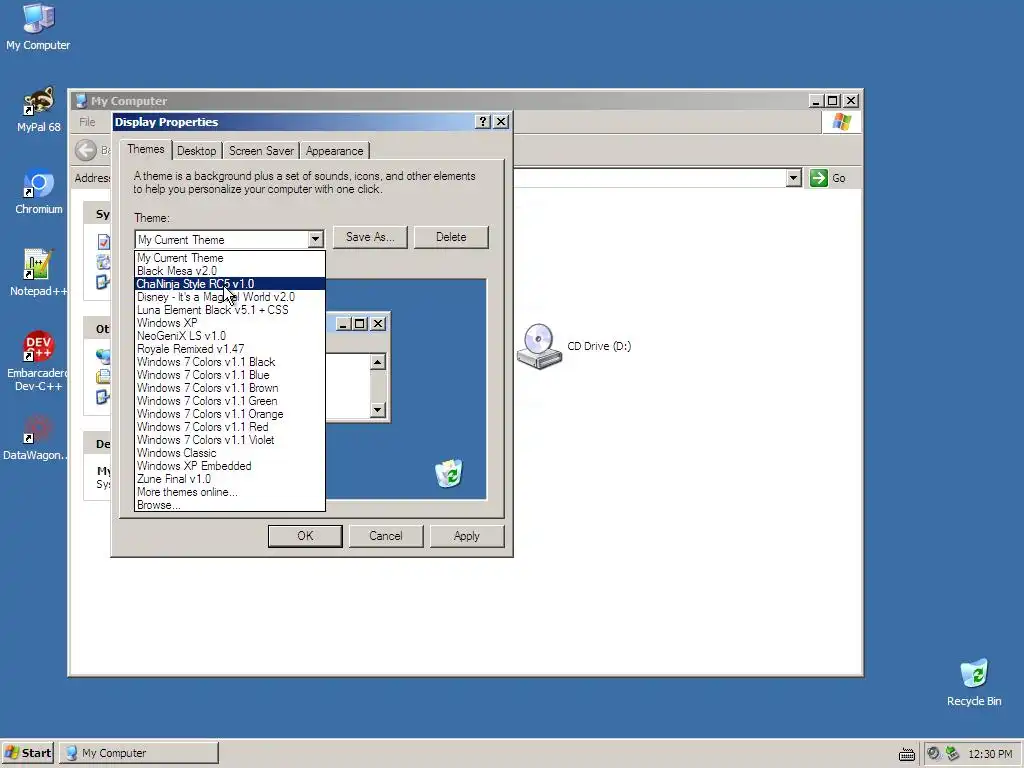Select Windows 7 Colors v1.1 Green

click(x=230, y=402)
